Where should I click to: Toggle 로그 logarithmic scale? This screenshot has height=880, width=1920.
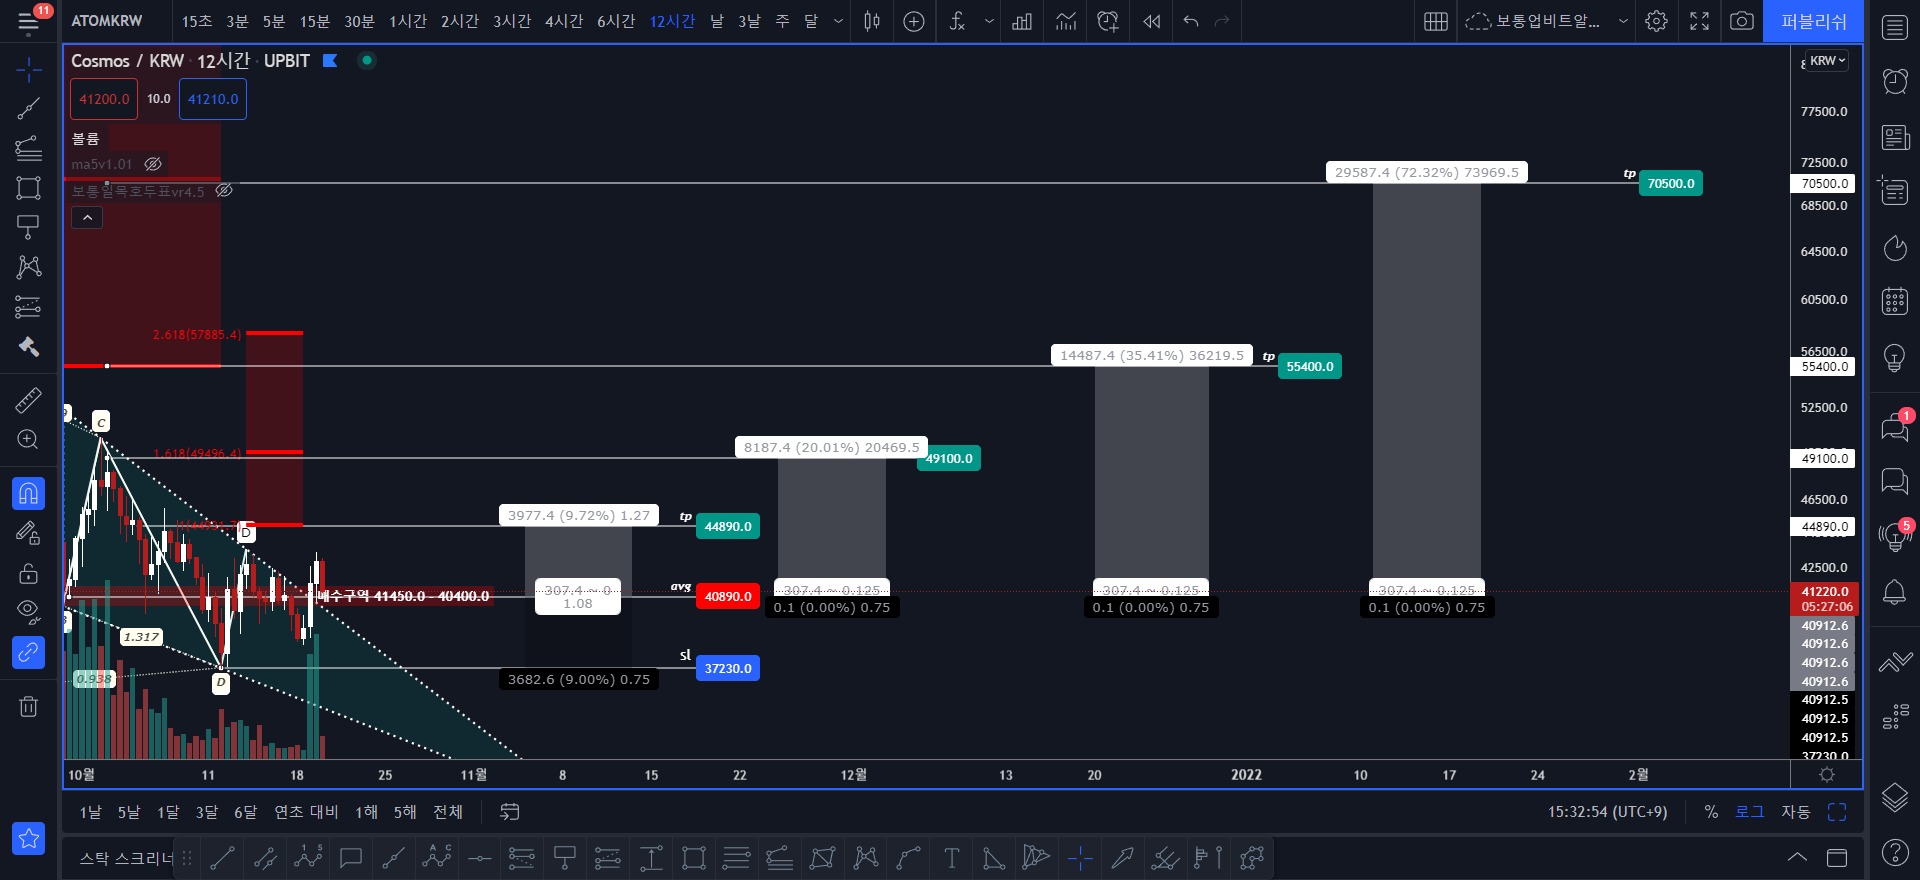click(1749, 812)
